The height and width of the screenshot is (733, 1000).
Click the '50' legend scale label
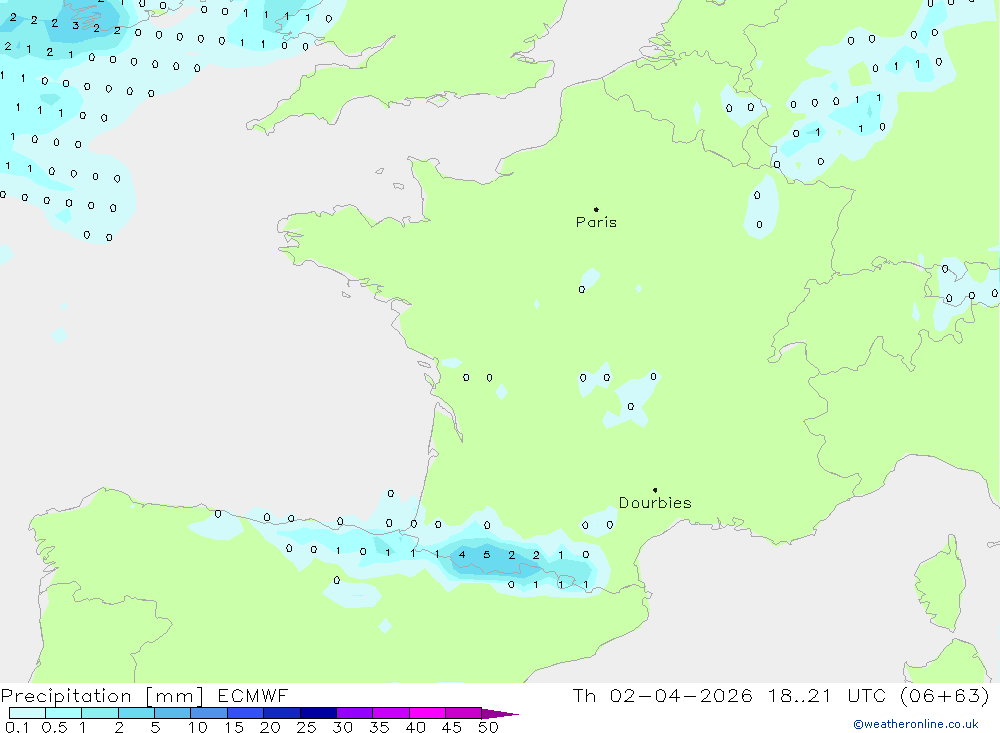point(488,727)
